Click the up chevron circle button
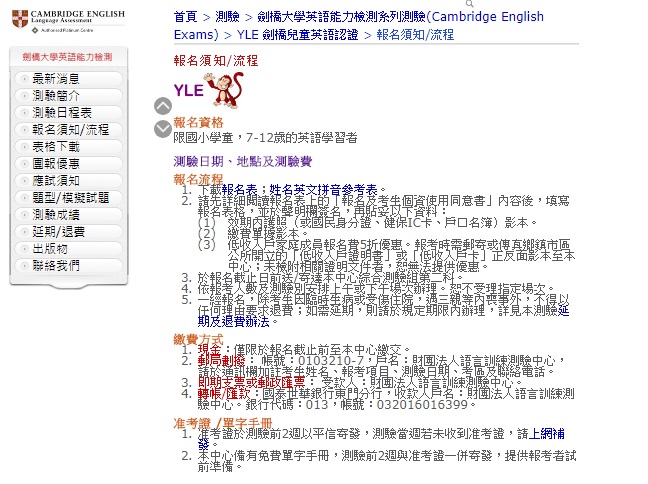Viewport: 648px width, 484px height. click(x=163, y=106)
